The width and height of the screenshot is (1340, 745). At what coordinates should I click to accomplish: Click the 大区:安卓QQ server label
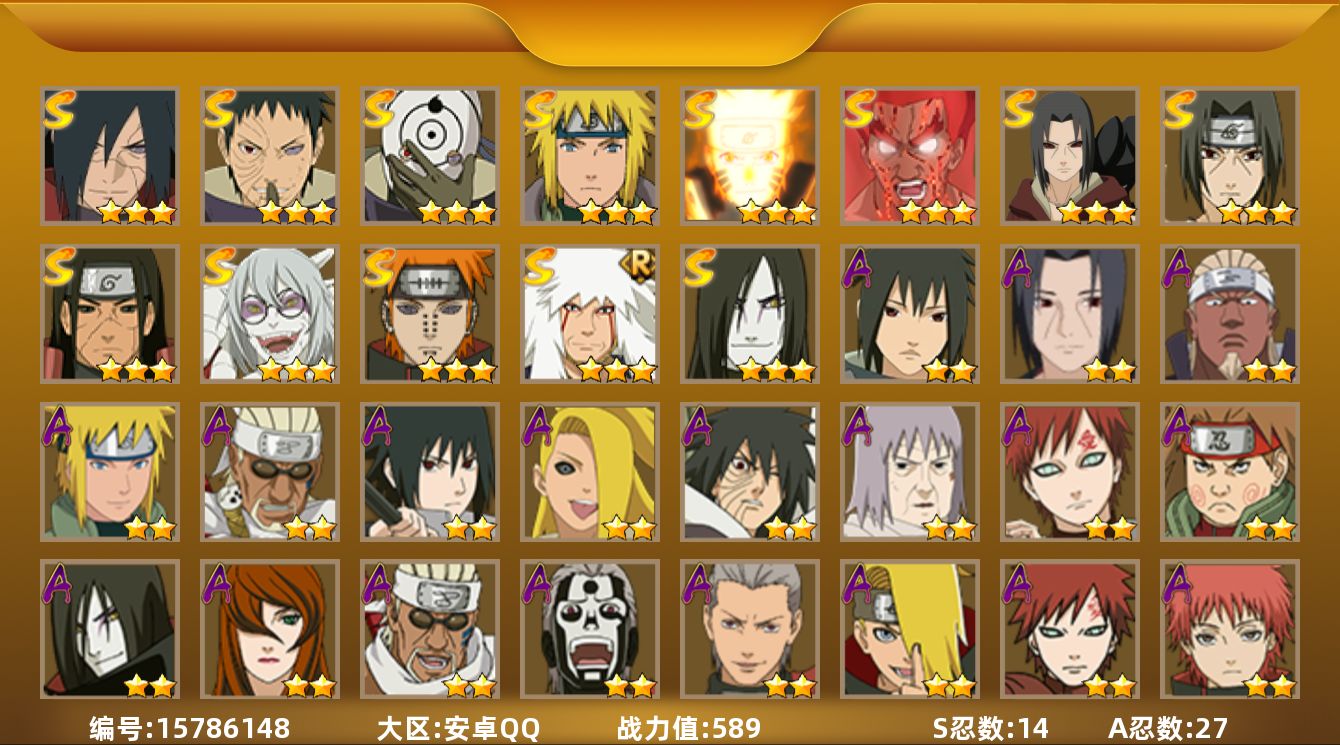tap(458, 727)
